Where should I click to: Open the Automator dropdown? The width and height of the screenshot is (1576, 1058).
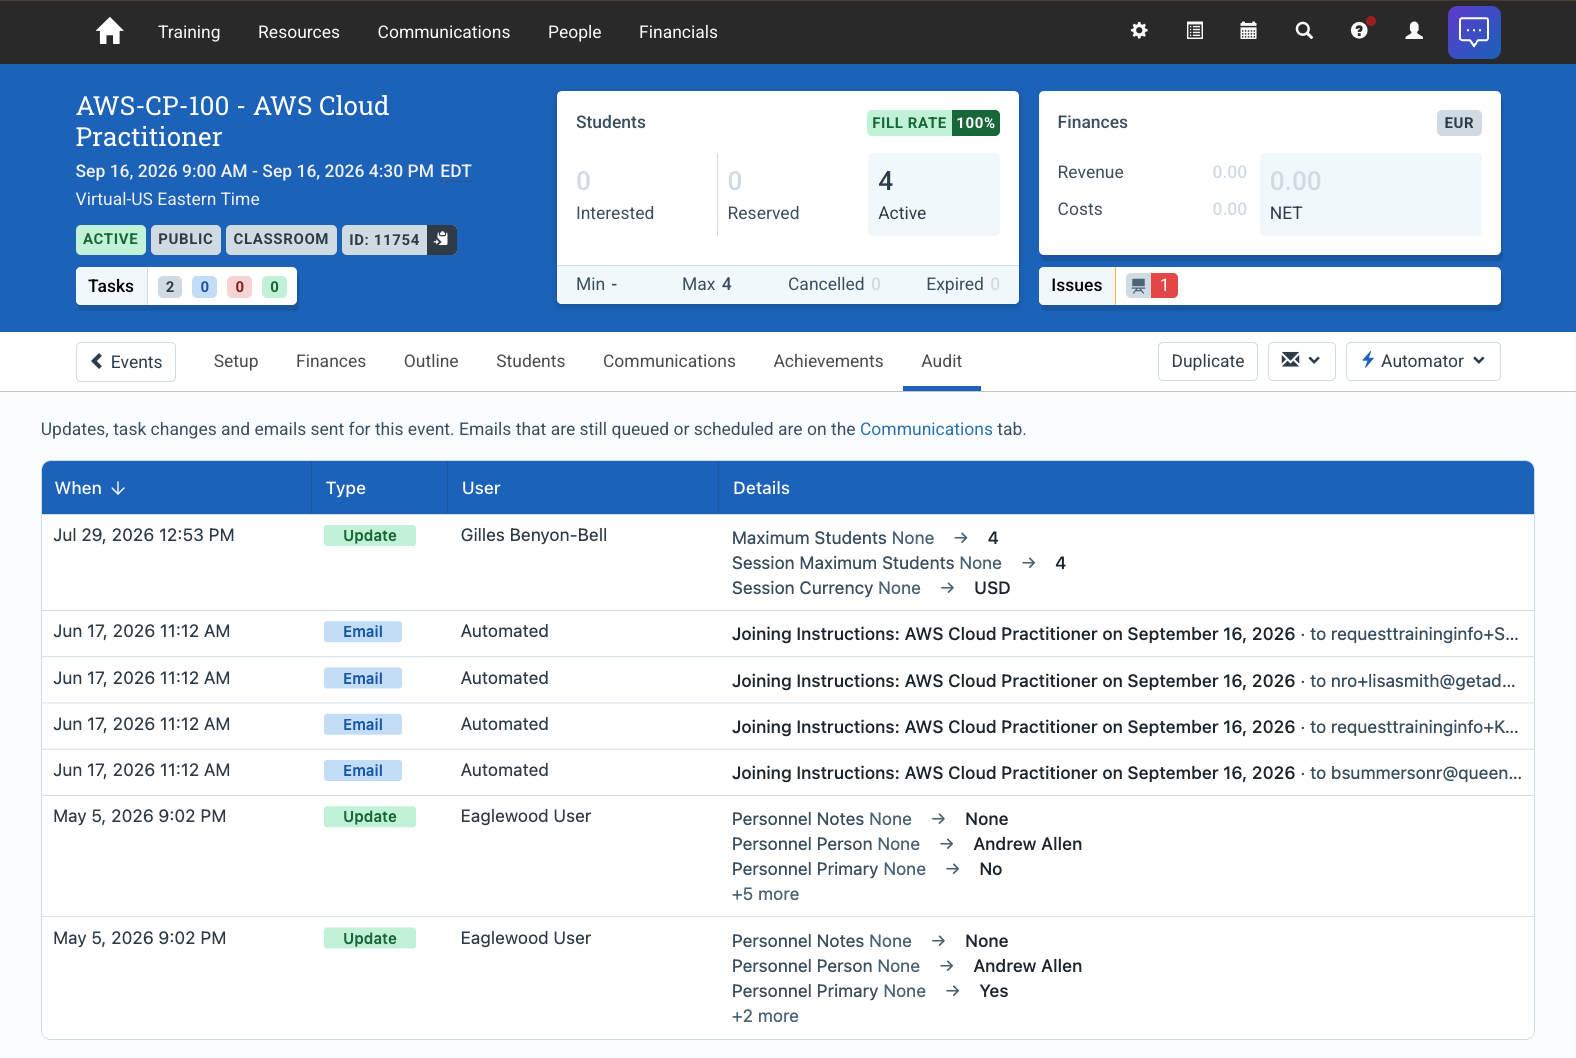(1423, 361)
